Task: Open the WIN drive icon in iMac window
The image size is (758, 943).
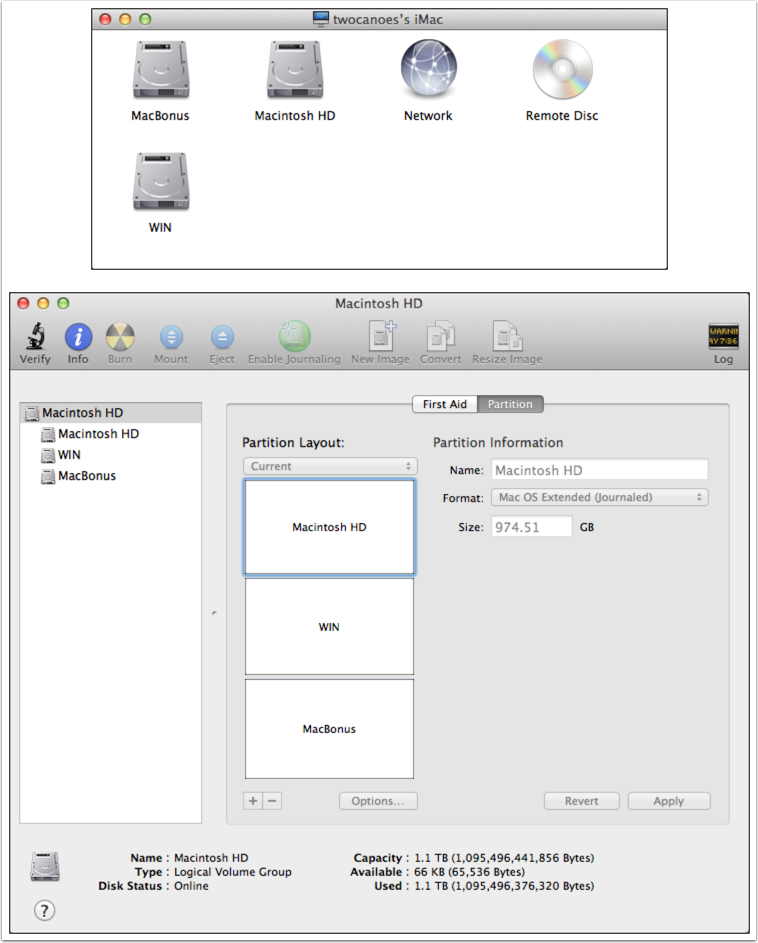Action: [161, 182]
